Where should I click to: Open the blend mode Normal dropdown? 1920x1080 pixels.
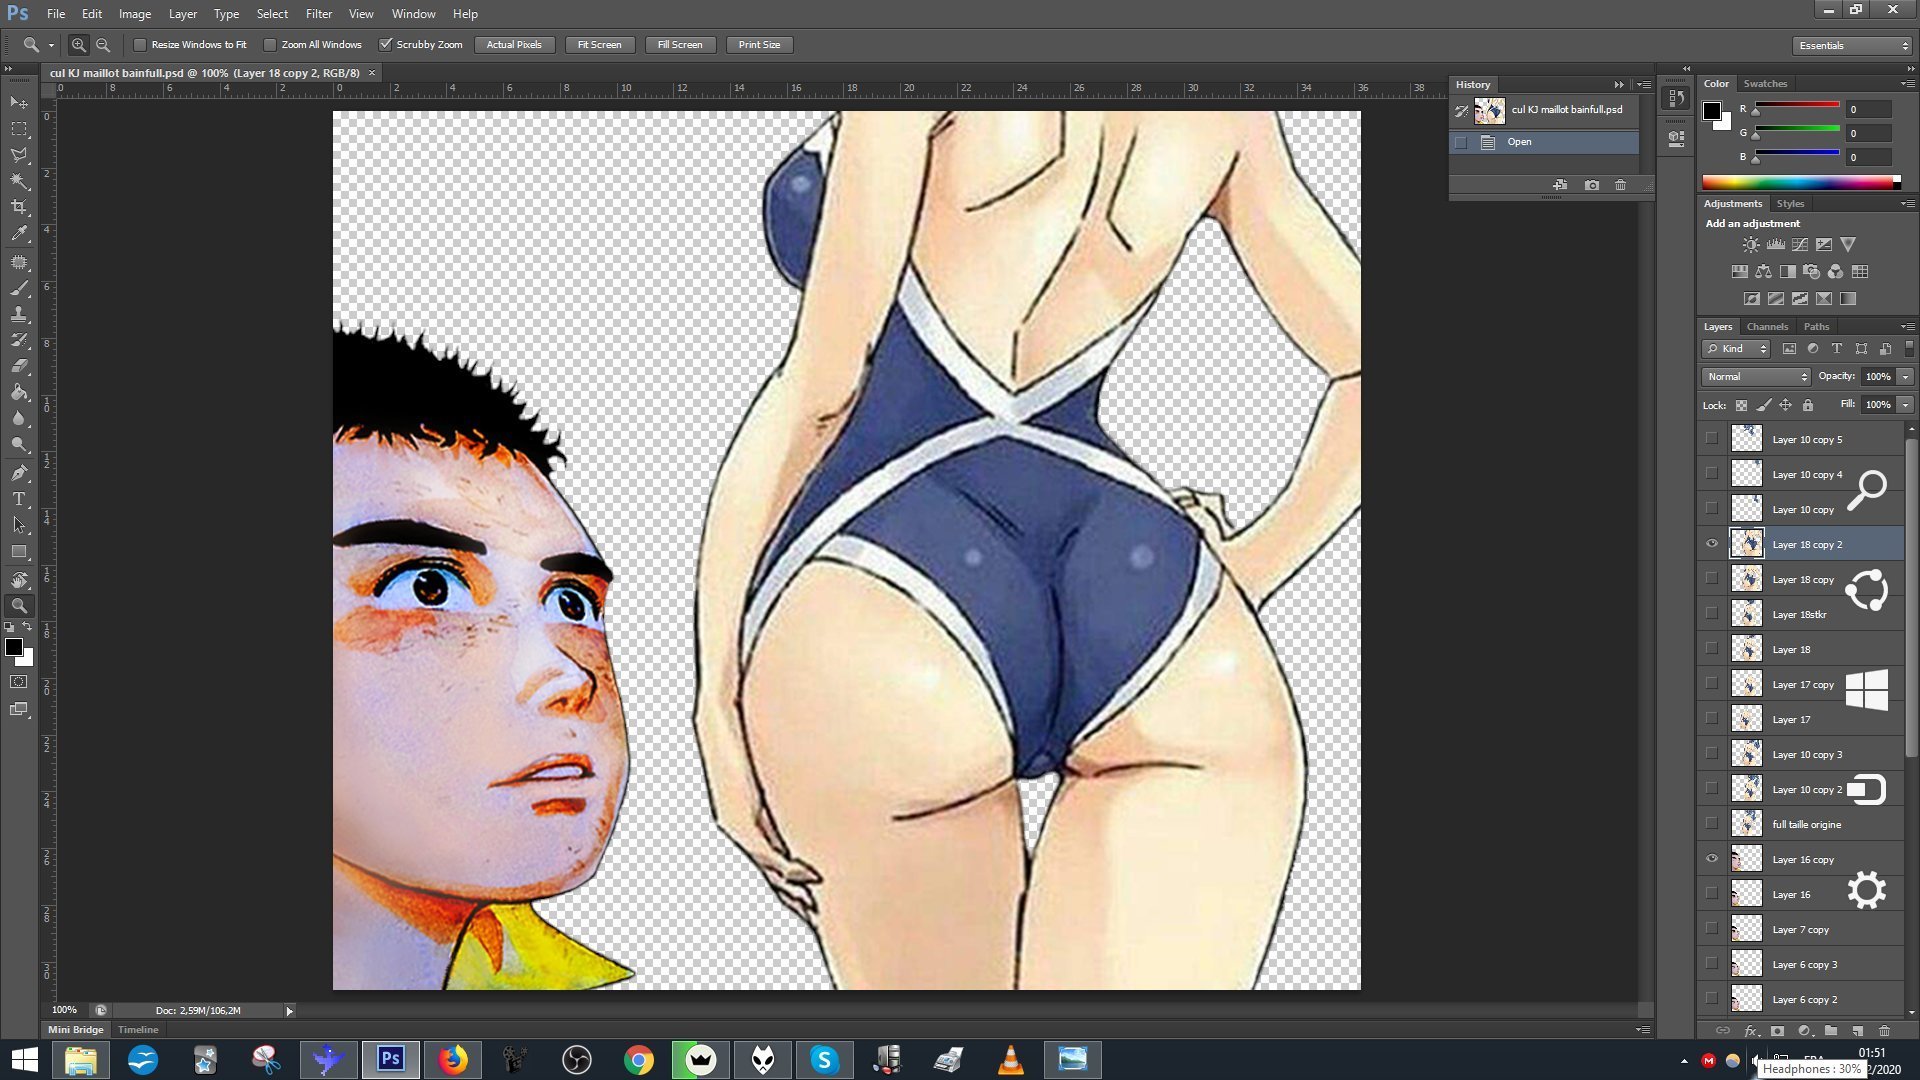[1756, 377]
